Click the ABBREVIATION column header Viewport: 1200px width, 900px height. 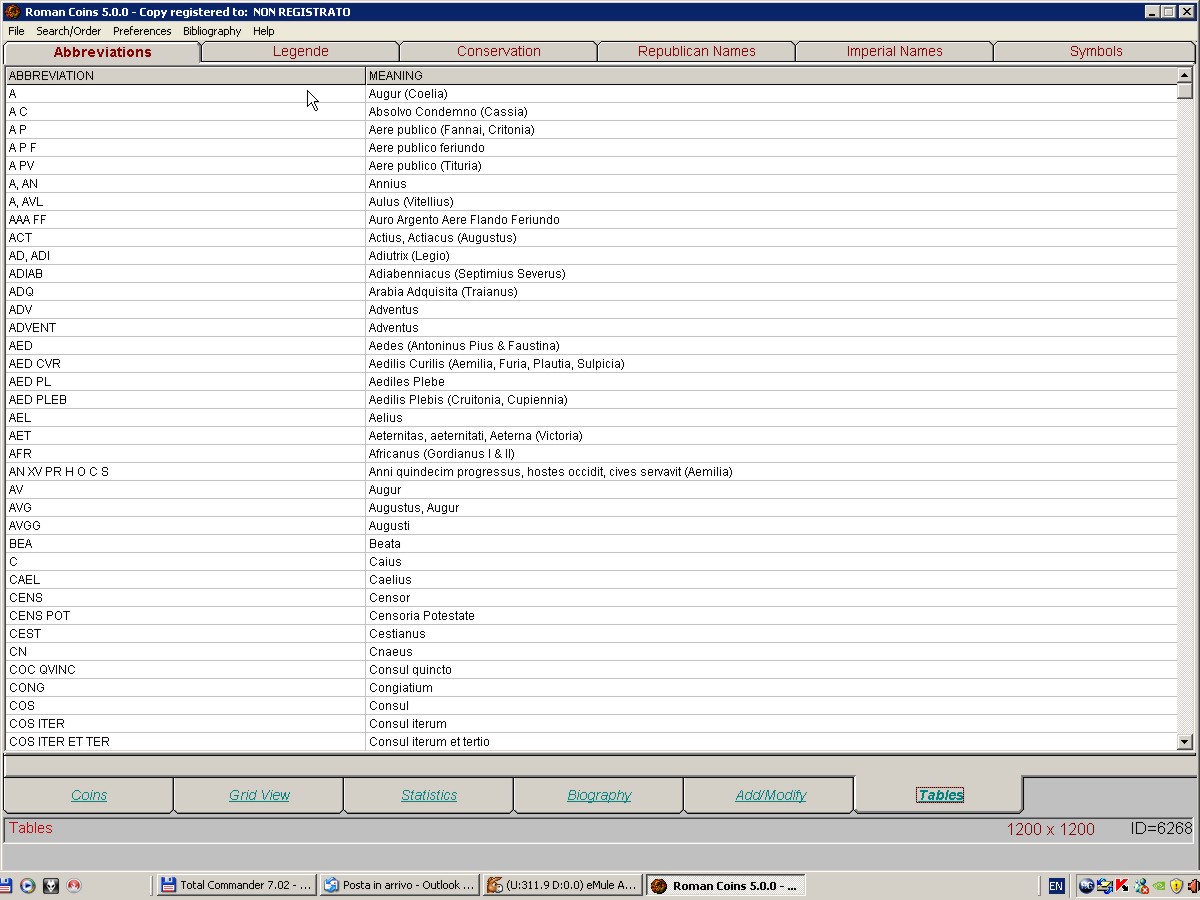click(x=185, y=76)
